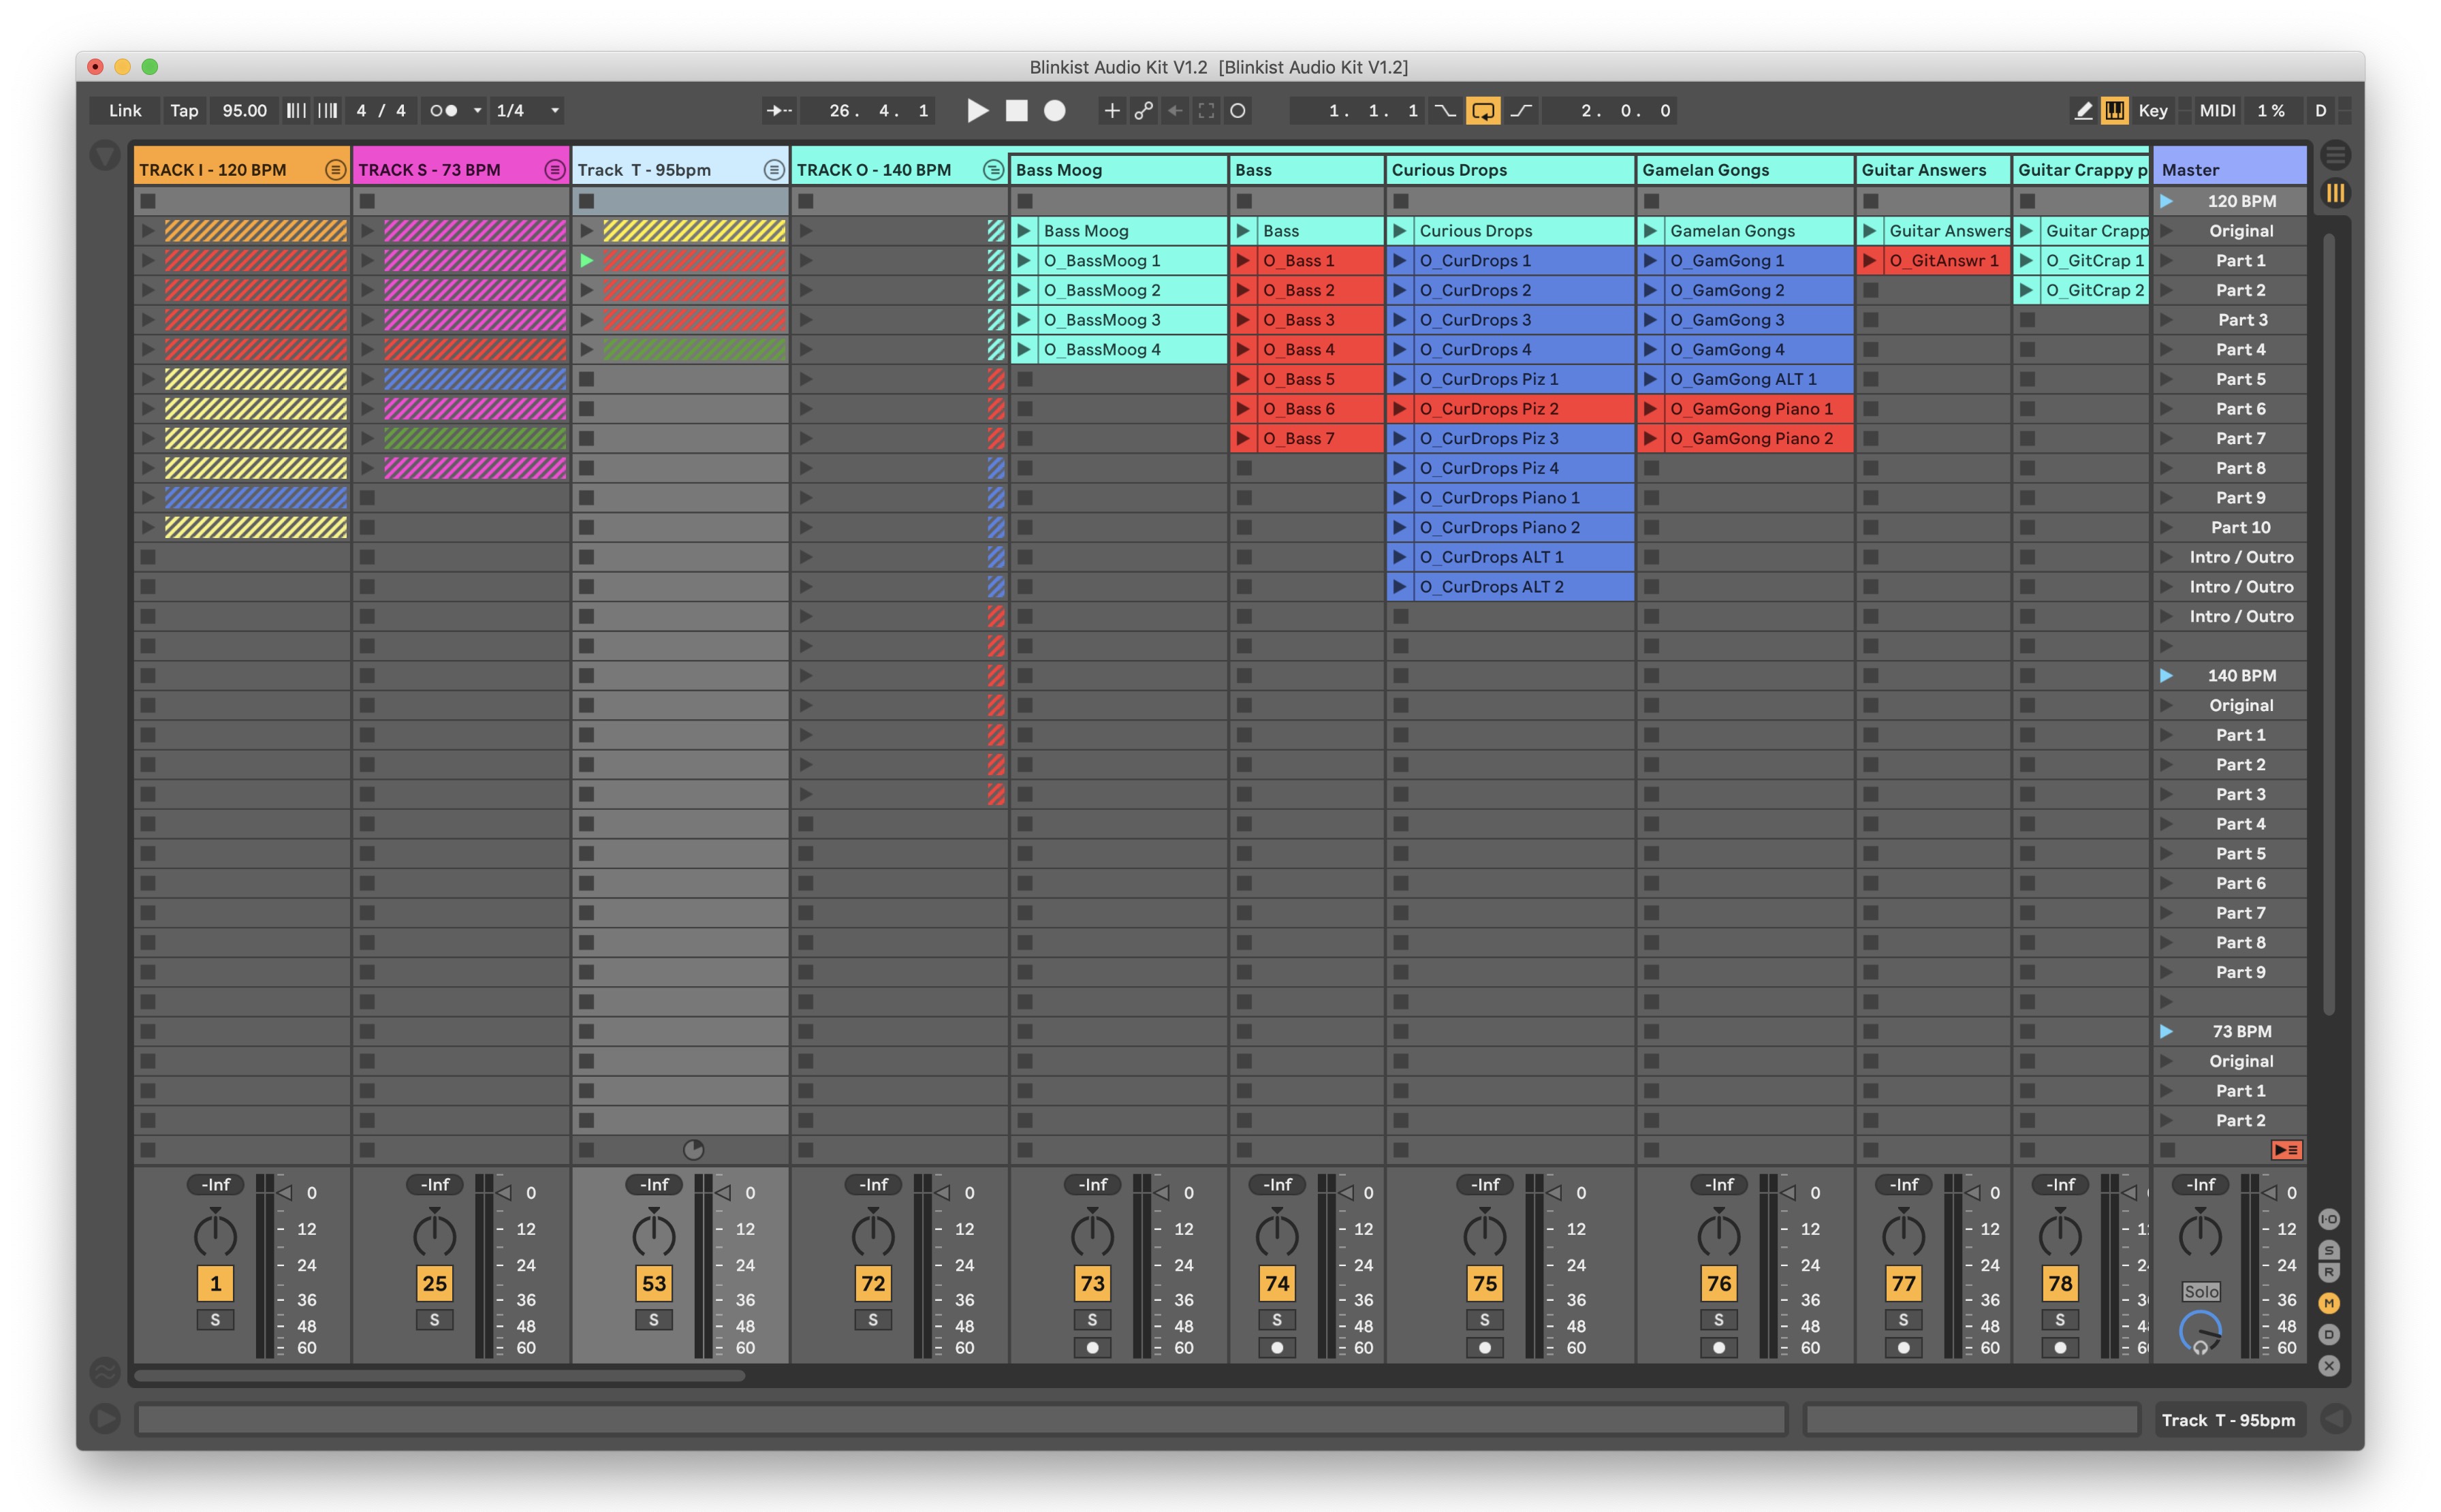Toggle the Metronome button

pyautogui.click(x=443, y=111)
